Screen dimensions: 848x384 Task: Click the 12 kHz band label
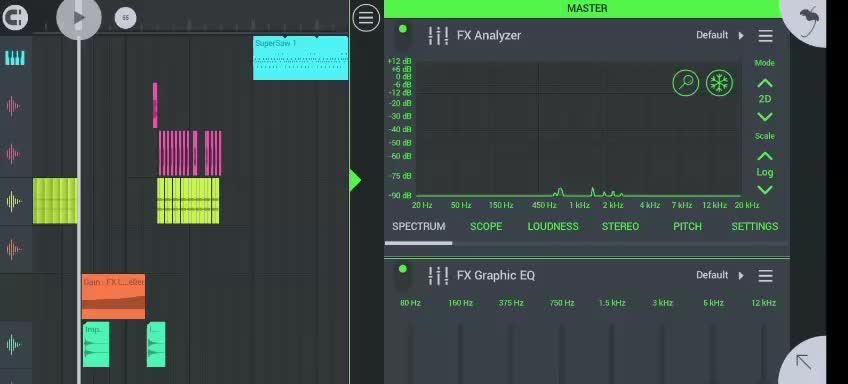pos(763,303)
